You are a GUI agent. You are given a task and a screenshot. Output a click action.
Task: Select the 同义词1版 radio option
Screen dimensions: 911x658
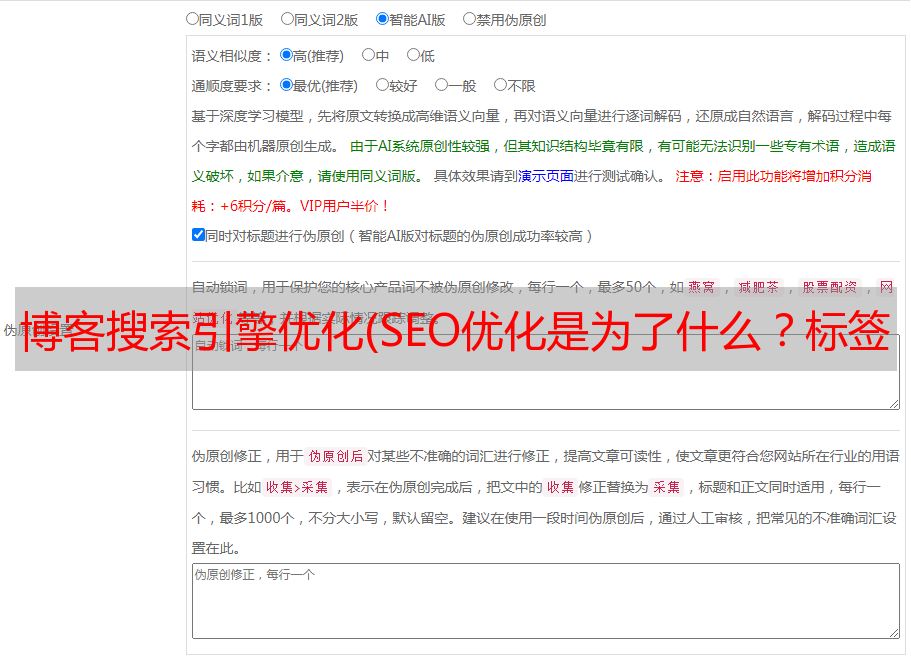192,18
